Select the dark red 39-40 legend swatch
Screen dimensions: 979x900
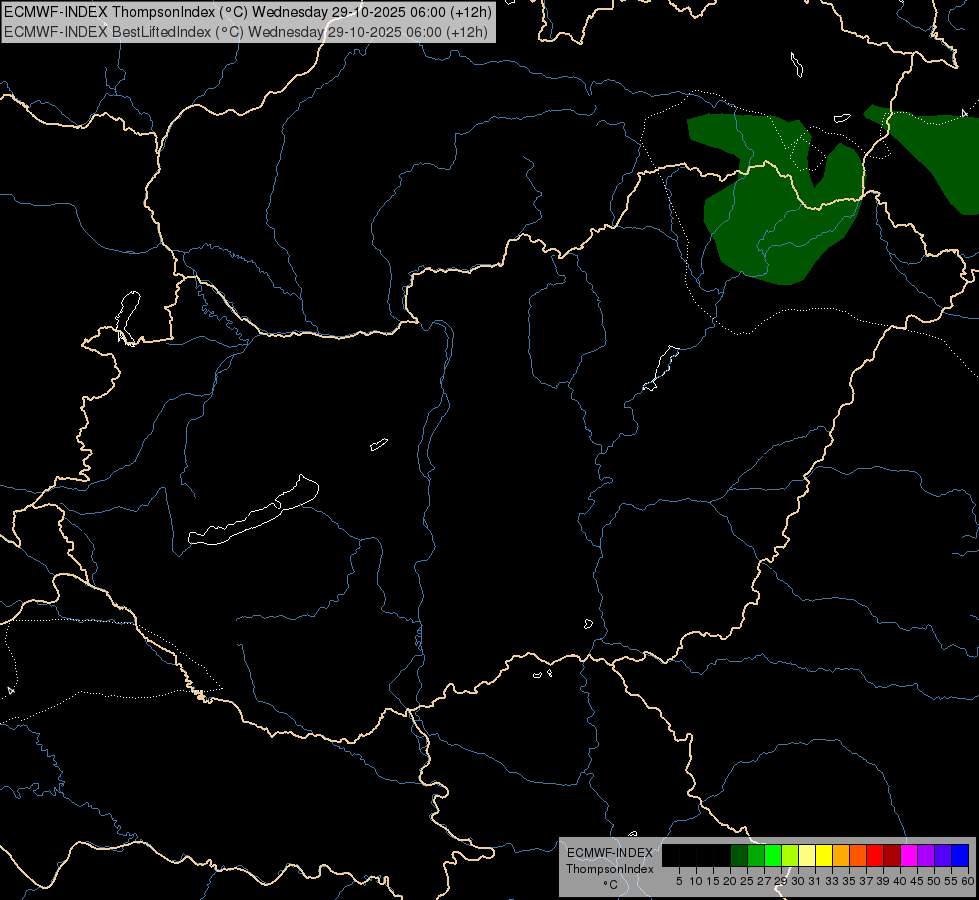[892, 856]
